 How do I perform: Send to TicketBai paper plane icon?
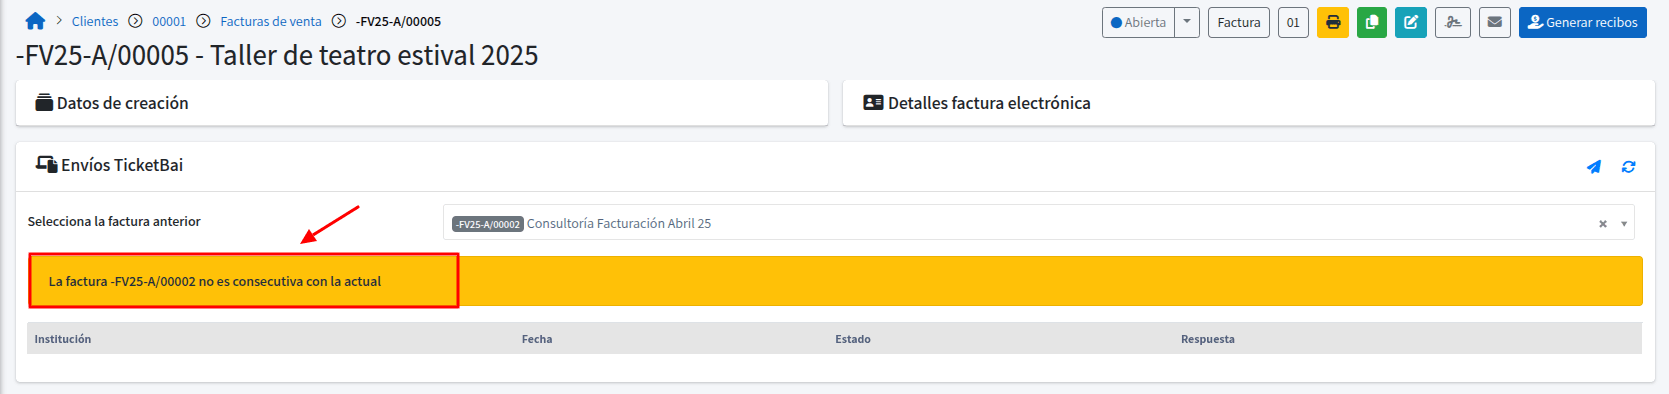1594,167
